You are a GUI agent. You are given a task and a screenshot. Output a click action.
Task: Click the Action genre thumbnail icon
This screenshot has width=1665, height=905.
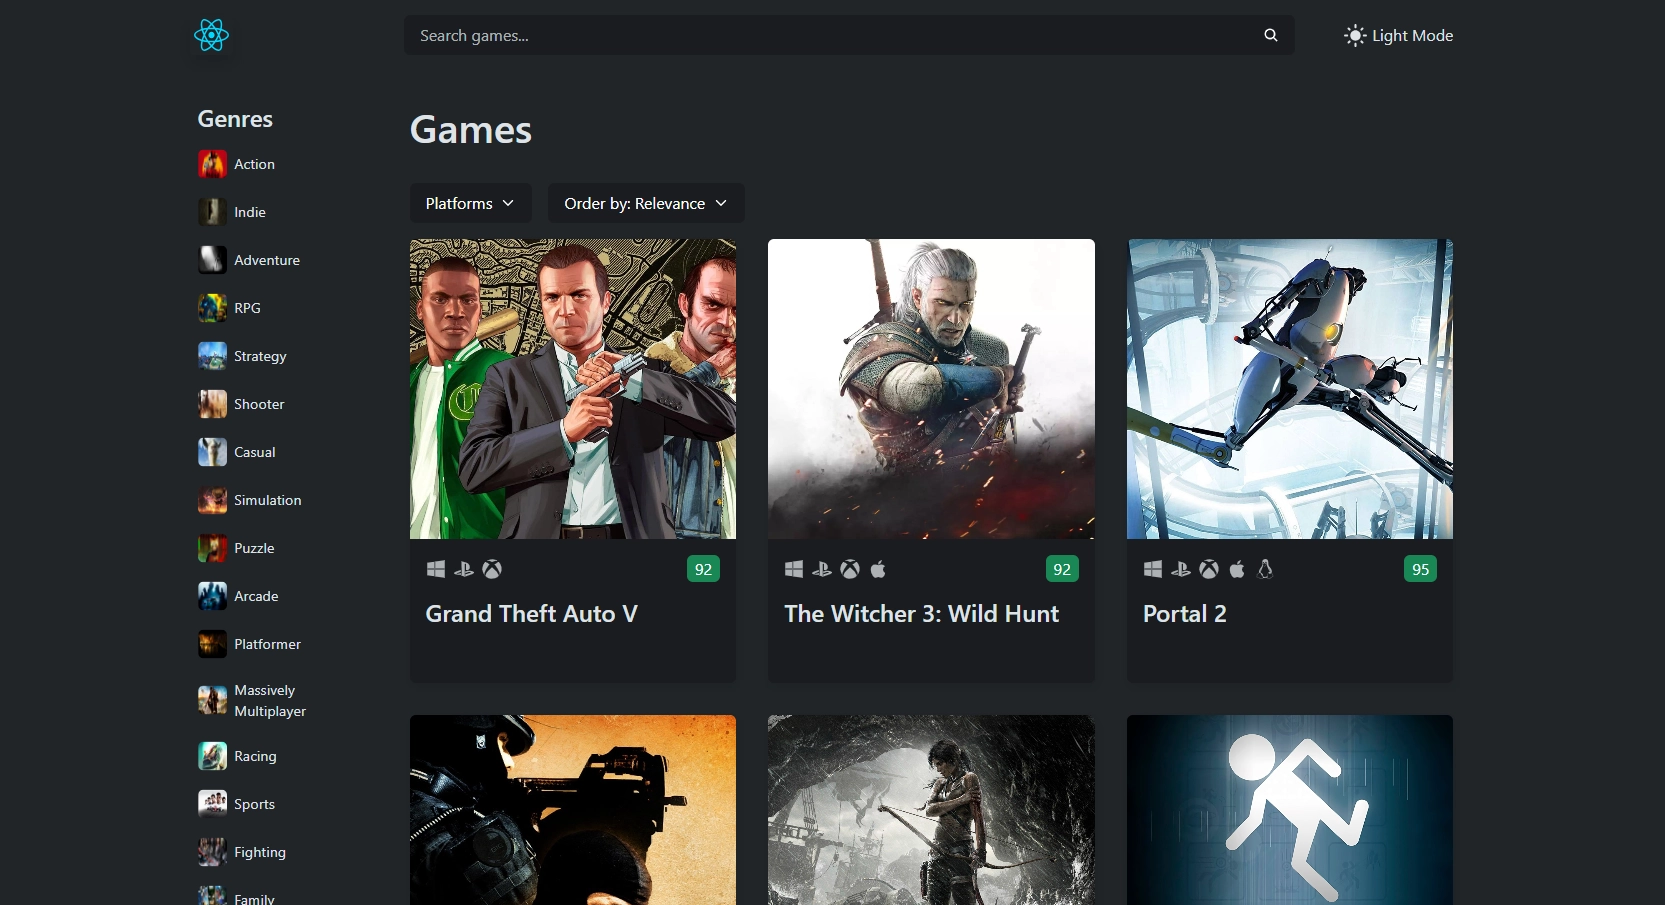pos(212,164)
